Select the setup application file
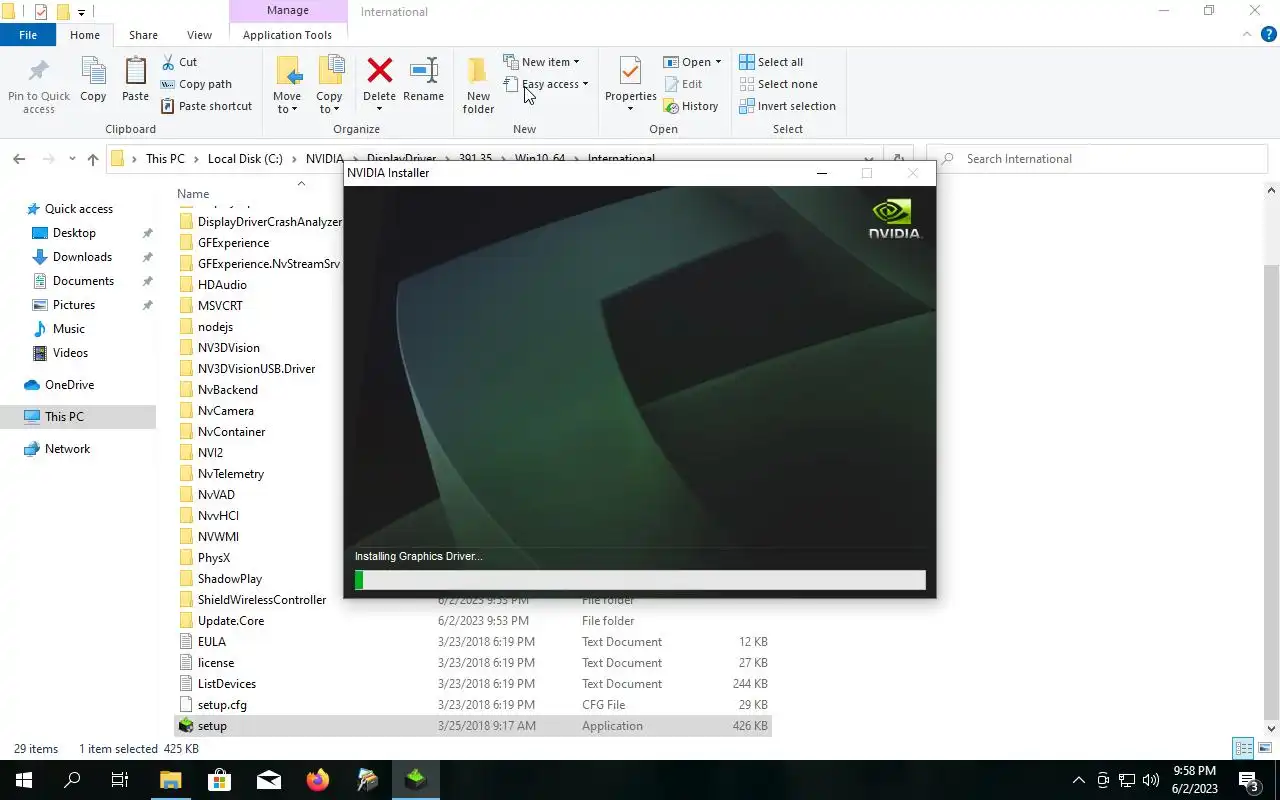 tap(473, 726)
